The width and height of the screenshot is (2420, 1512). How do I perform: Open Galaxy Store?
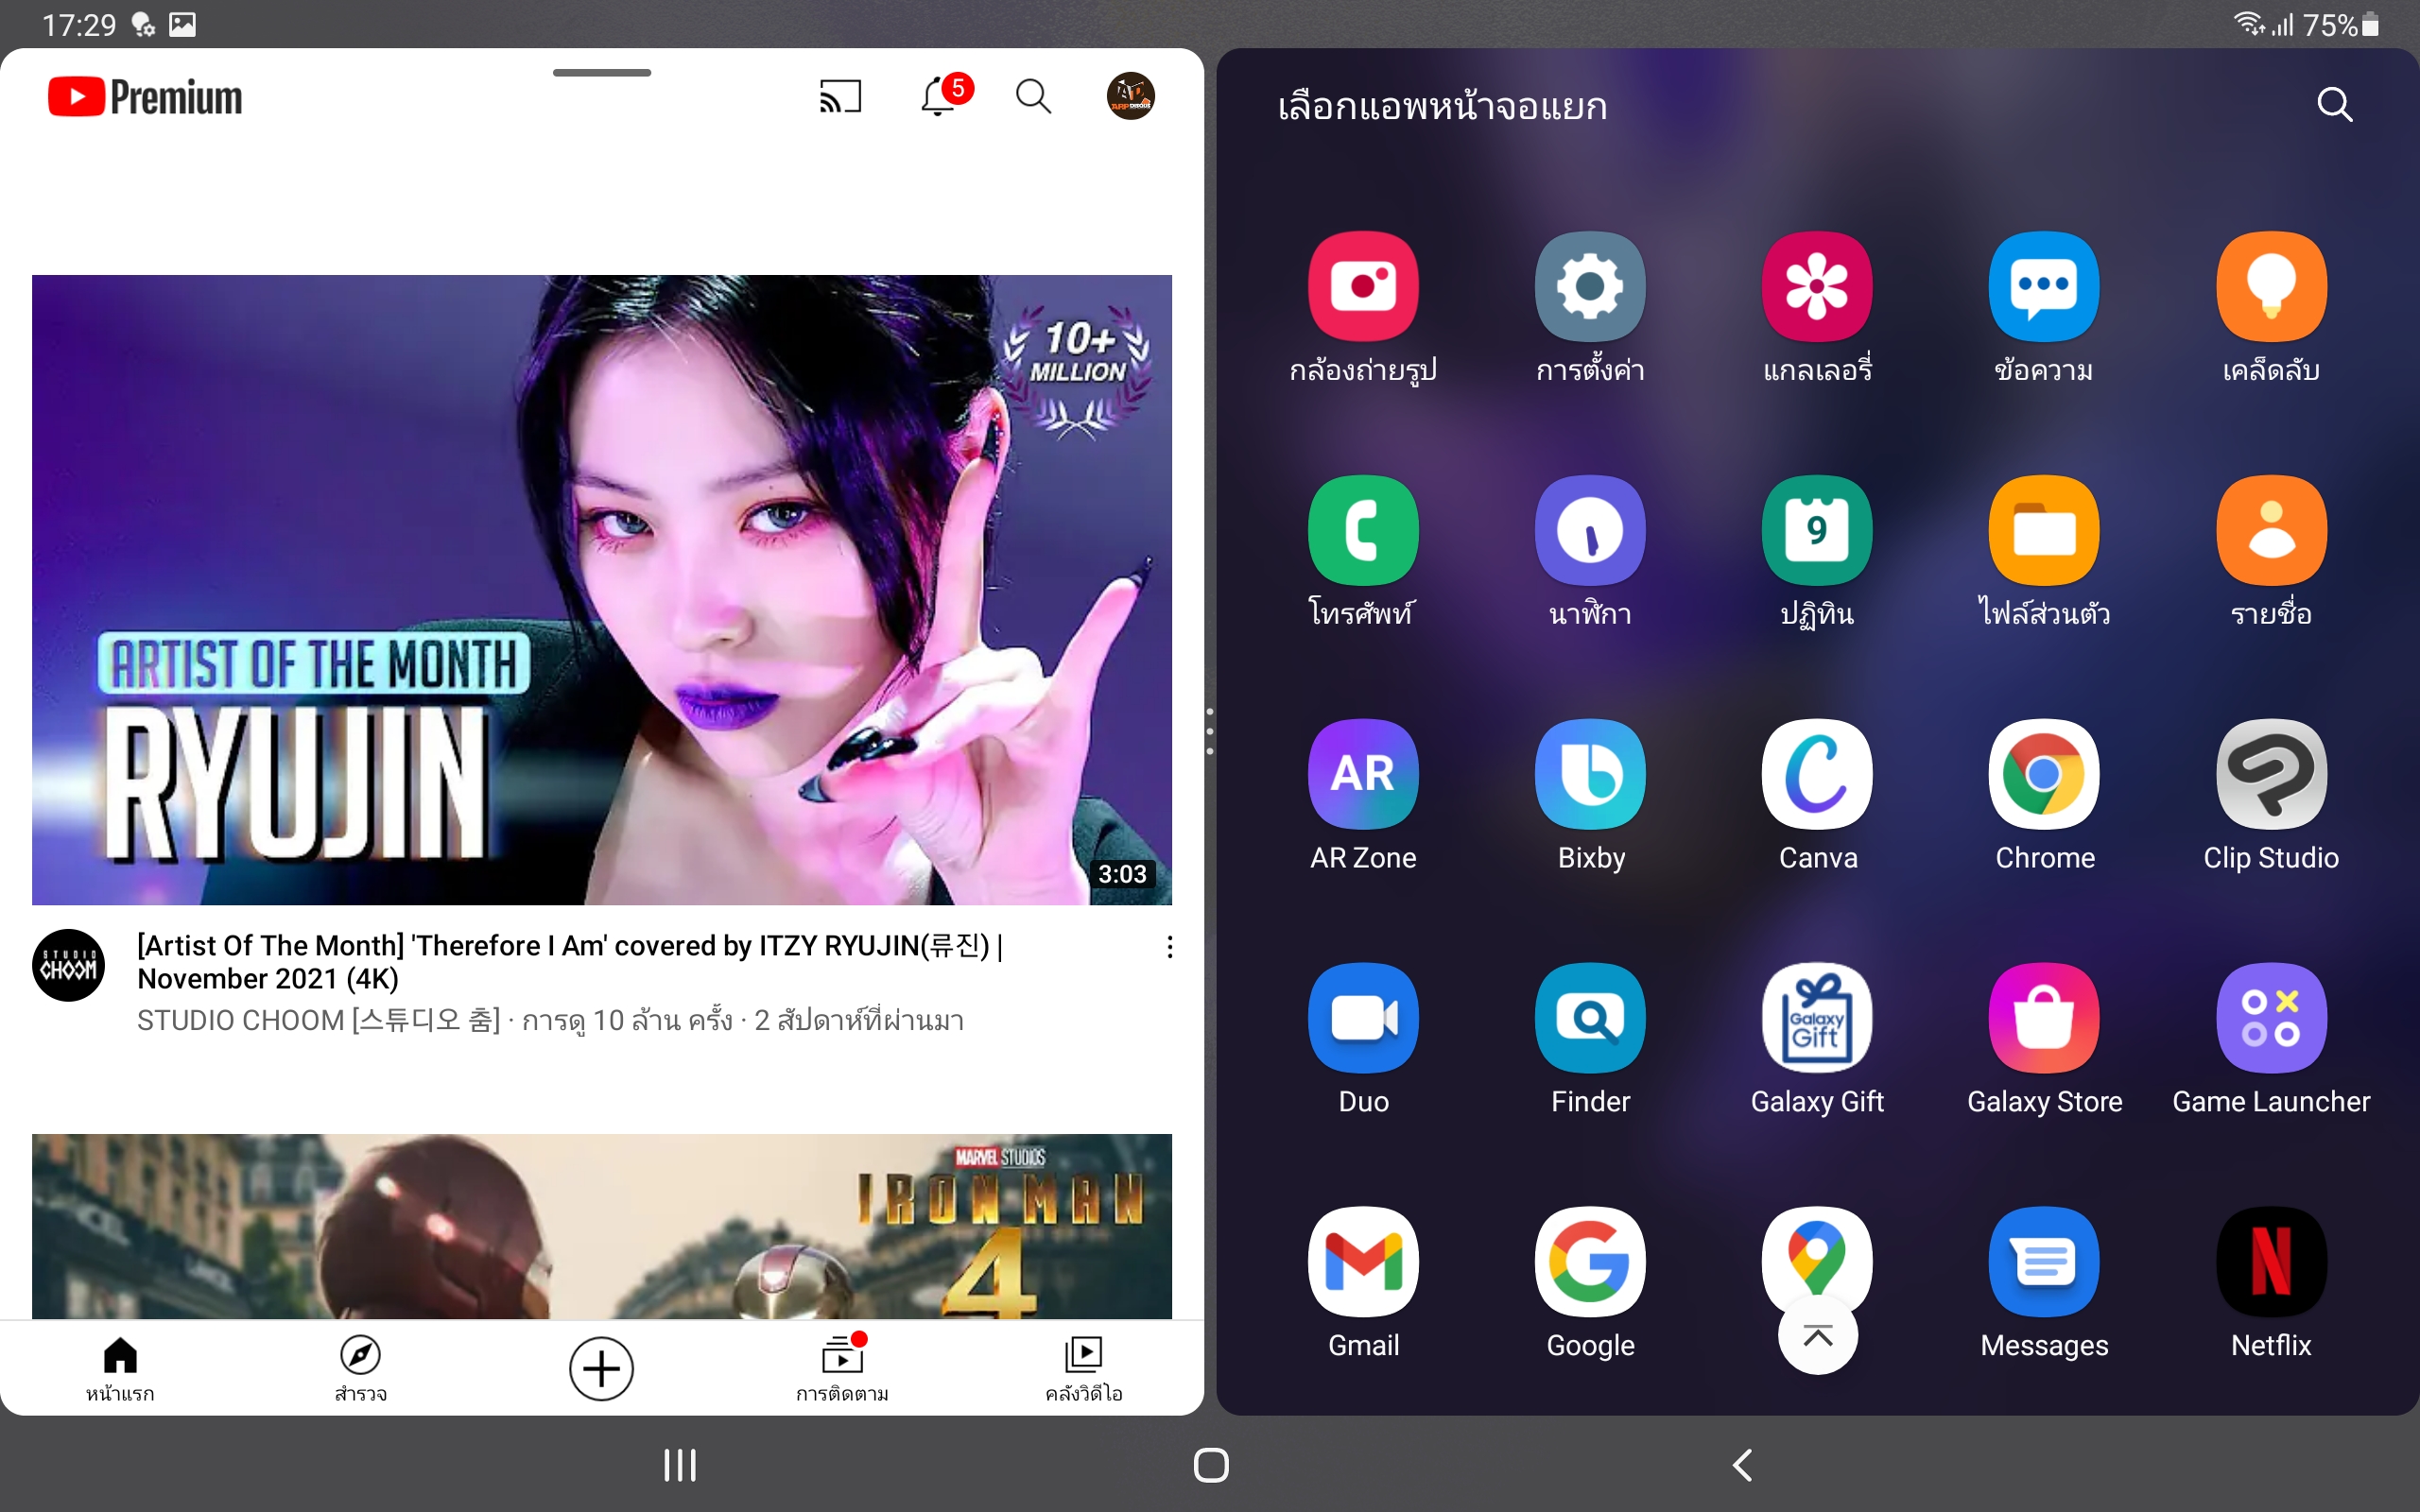(x=2044, y=1018)
